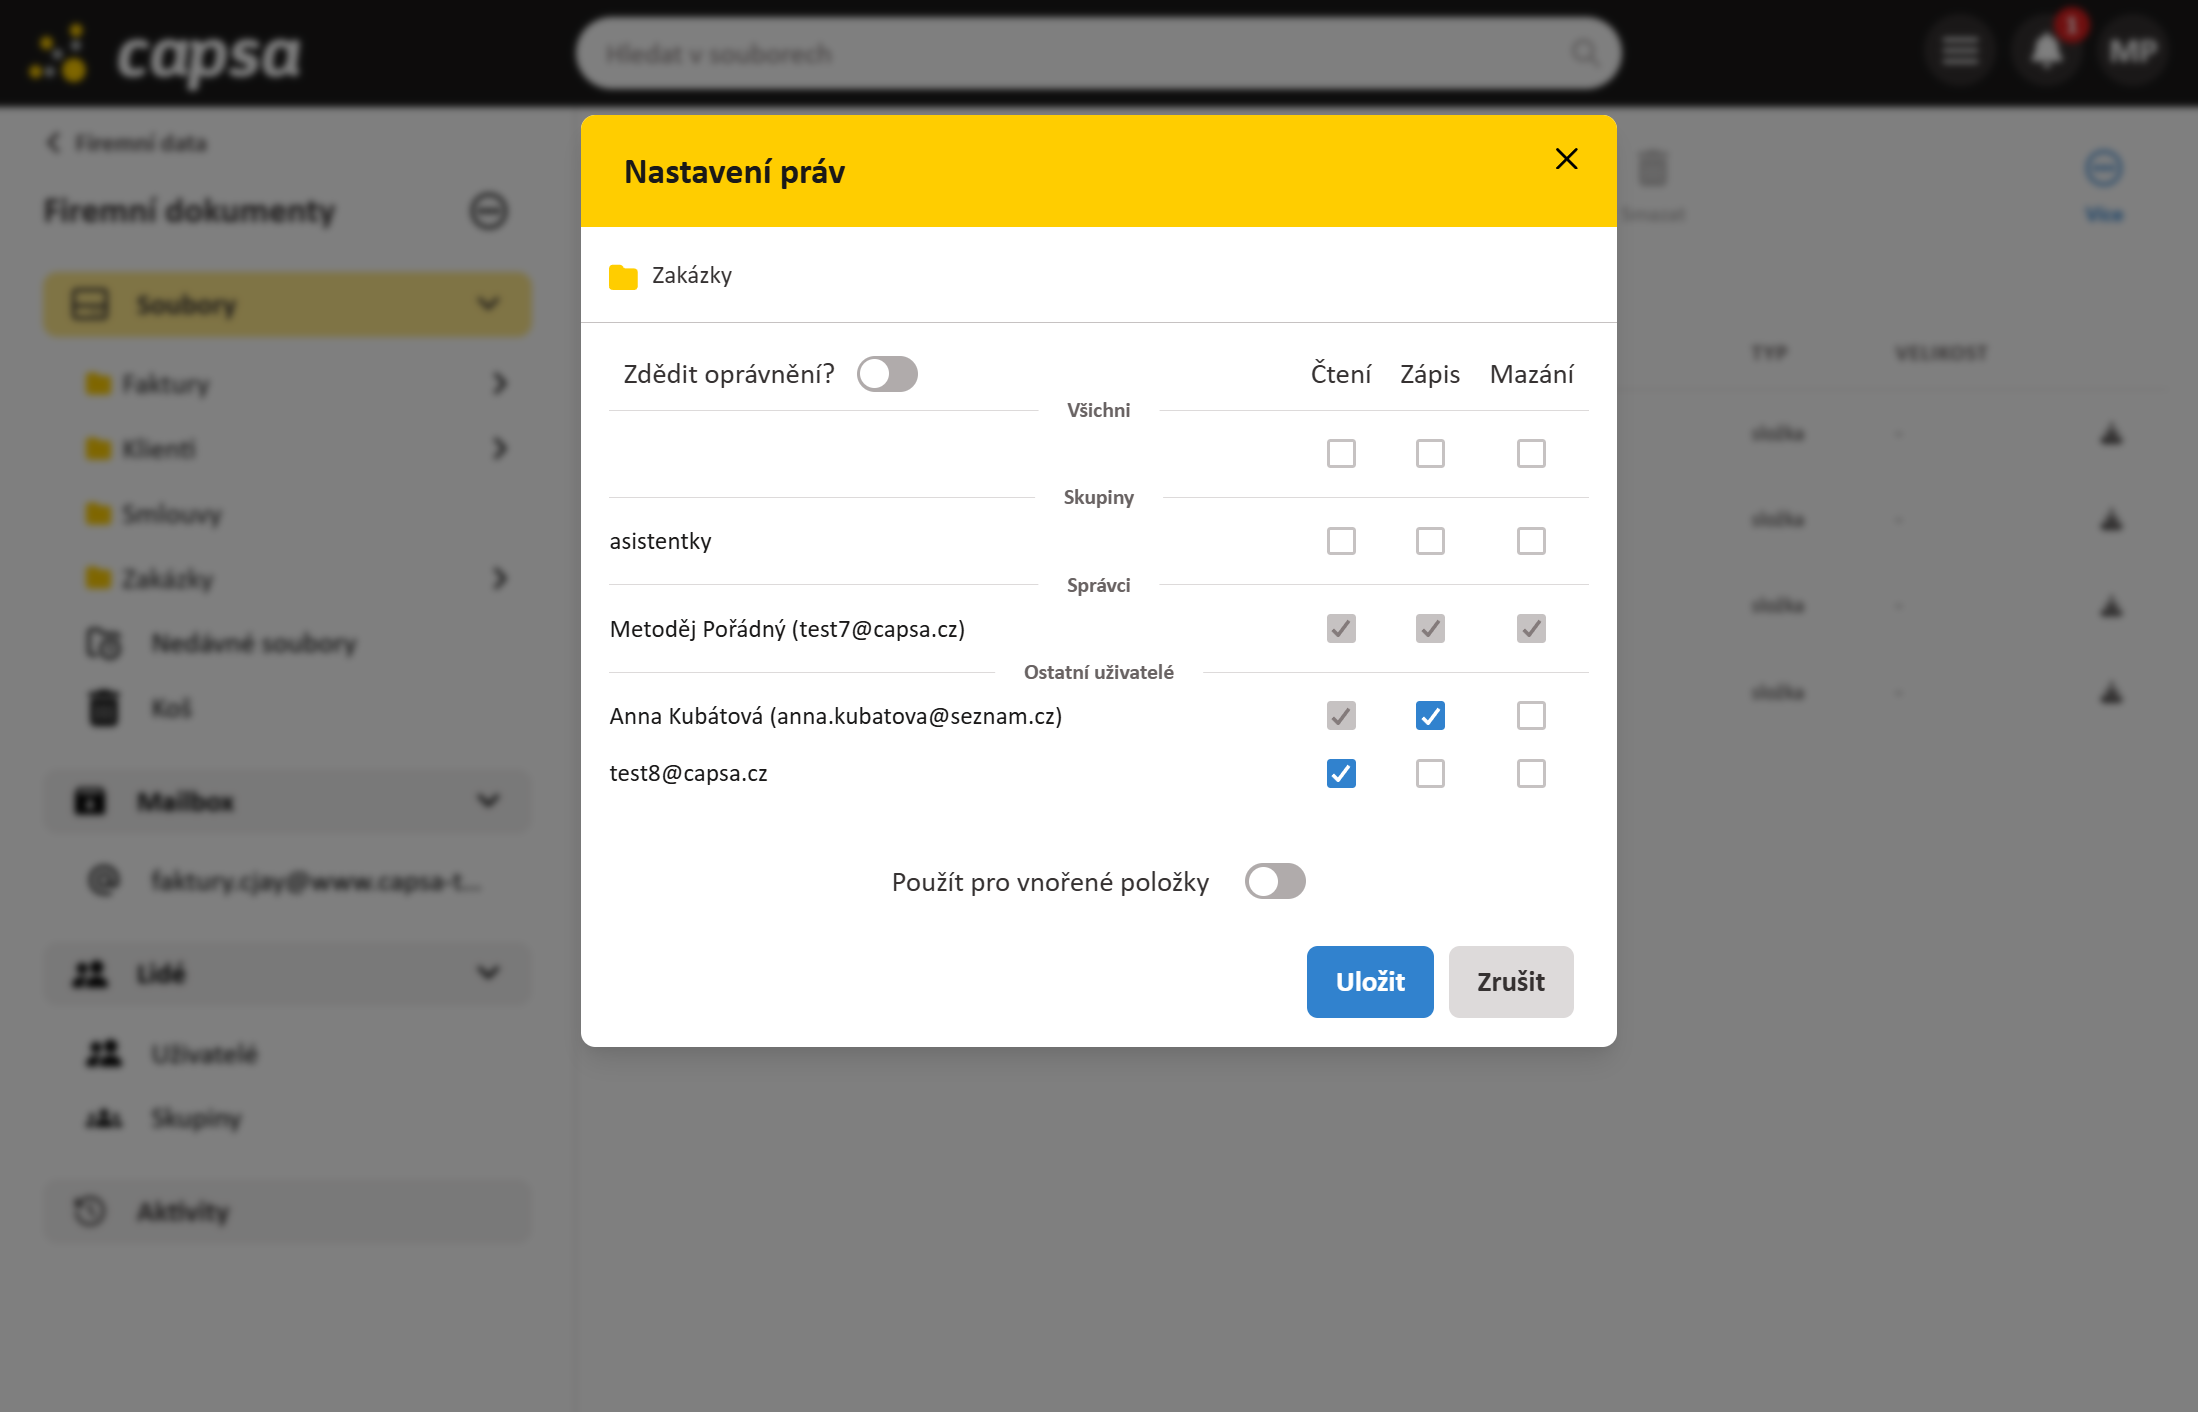Click the notification bell icon

[x=2046, y=51]
